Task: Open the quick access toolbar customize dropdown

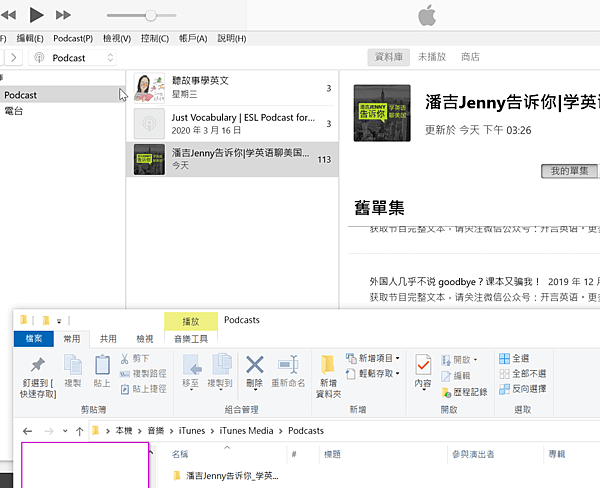Action: coord(59,321)
